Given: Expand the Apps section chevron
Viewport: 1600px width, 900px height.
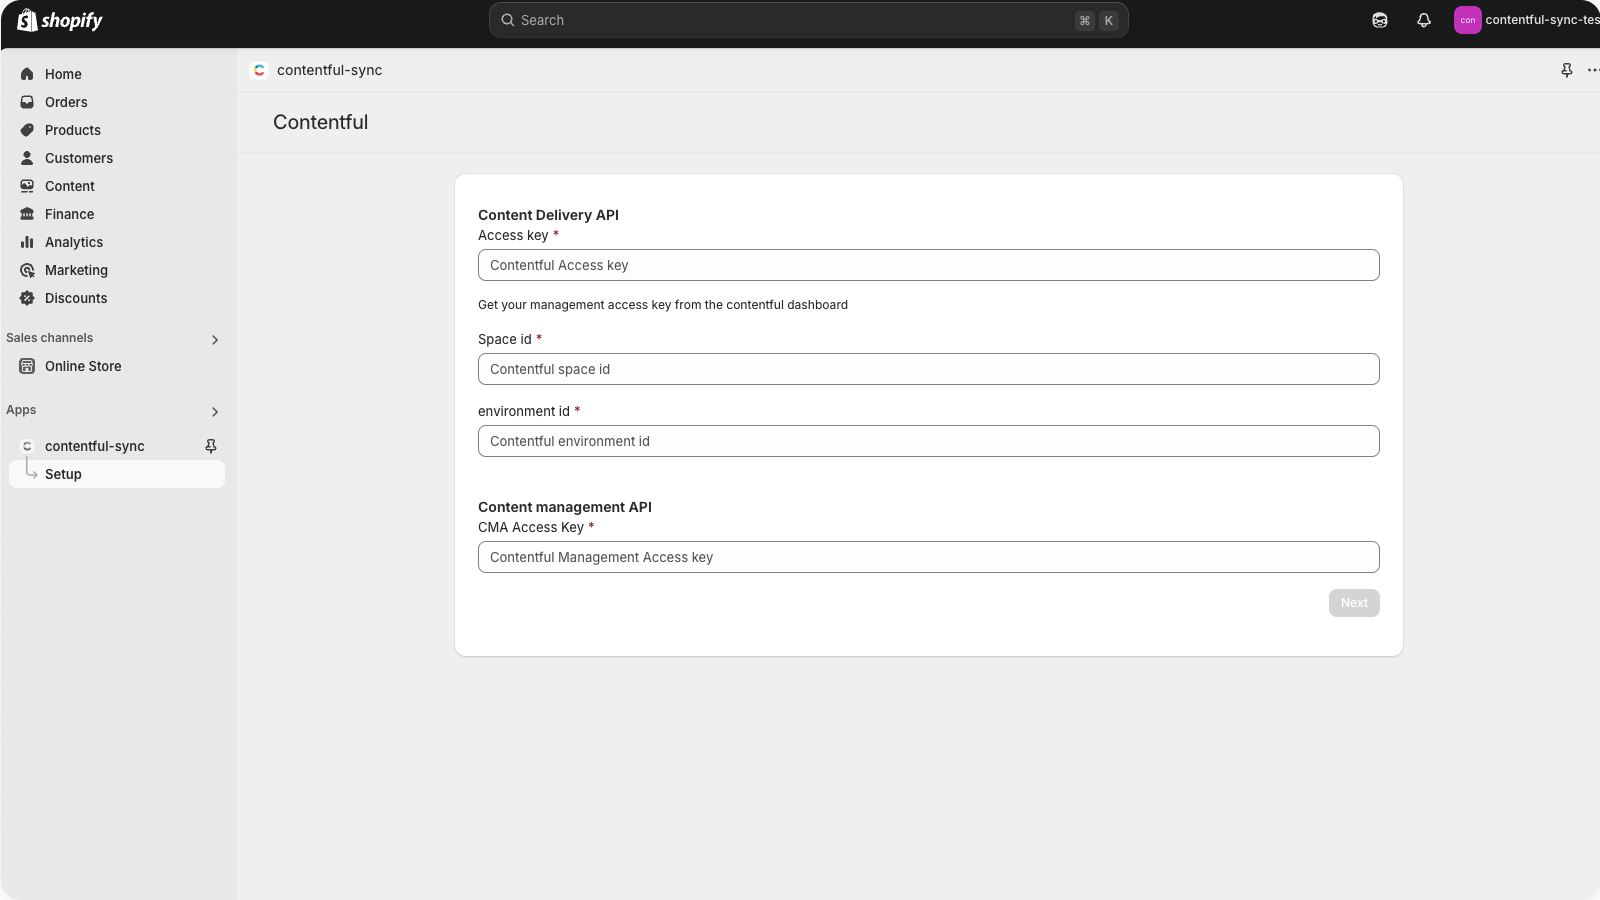Looking at the screenshot, I should (x=214, y=411).
